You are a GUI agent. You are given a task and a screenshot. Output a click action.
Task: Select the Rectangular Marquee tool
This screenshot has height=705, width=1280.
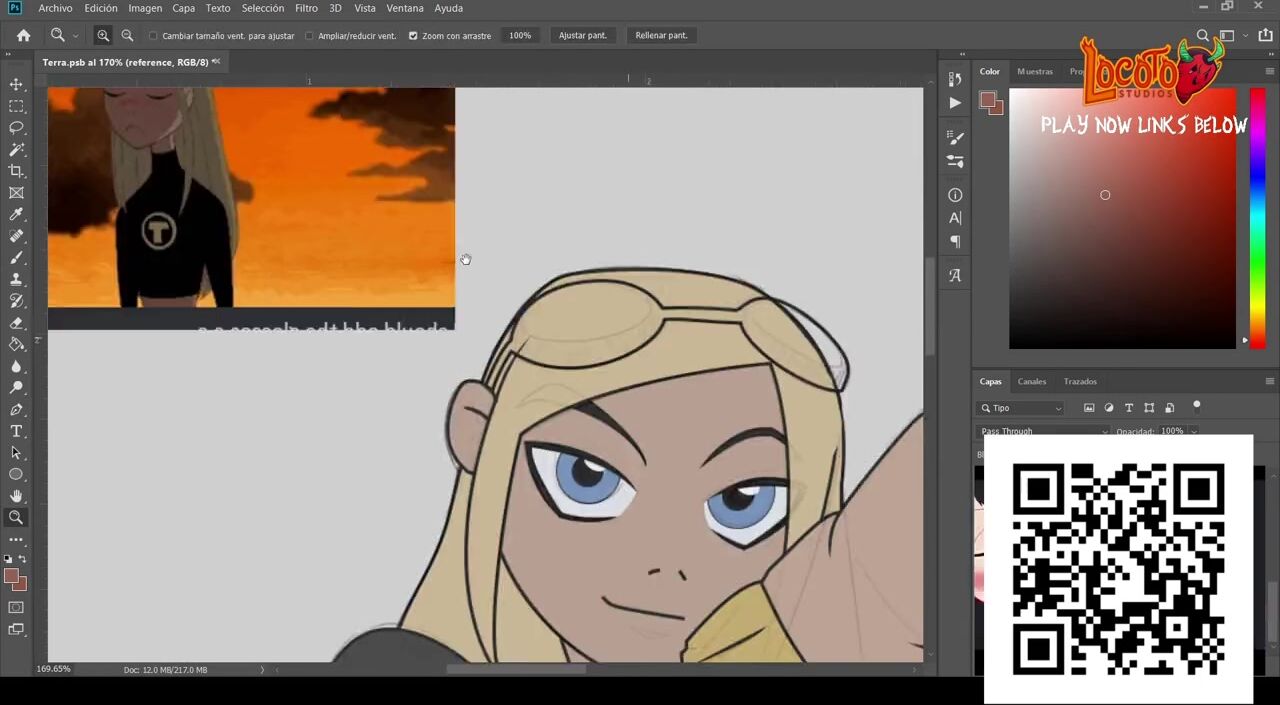click(x=16, y=106)
